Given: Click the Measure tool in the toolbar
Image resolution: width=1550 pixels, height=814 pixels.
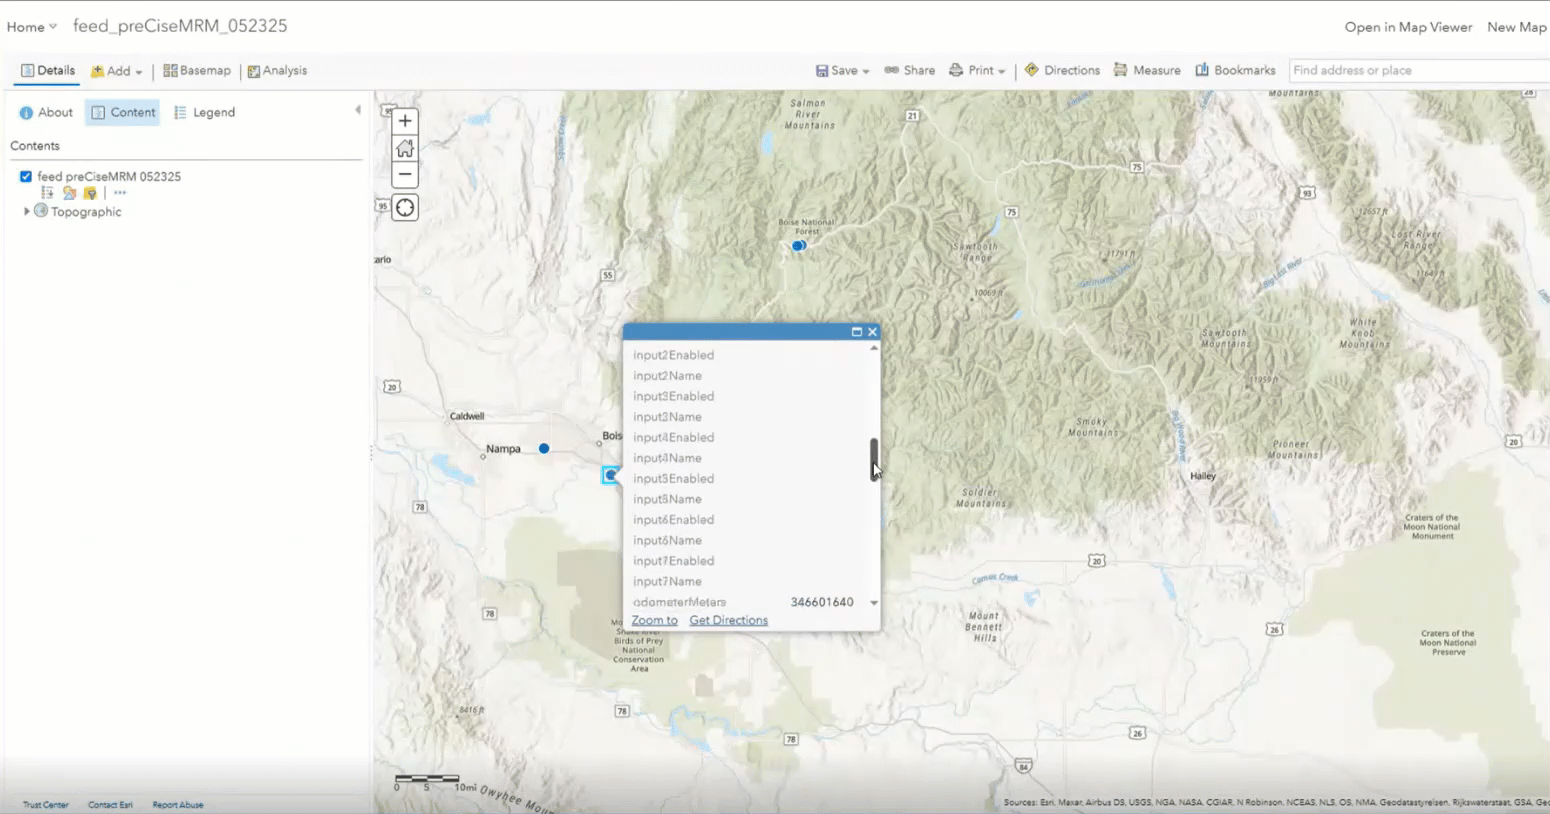Looking at the screenshot, I should (1147, 70).
